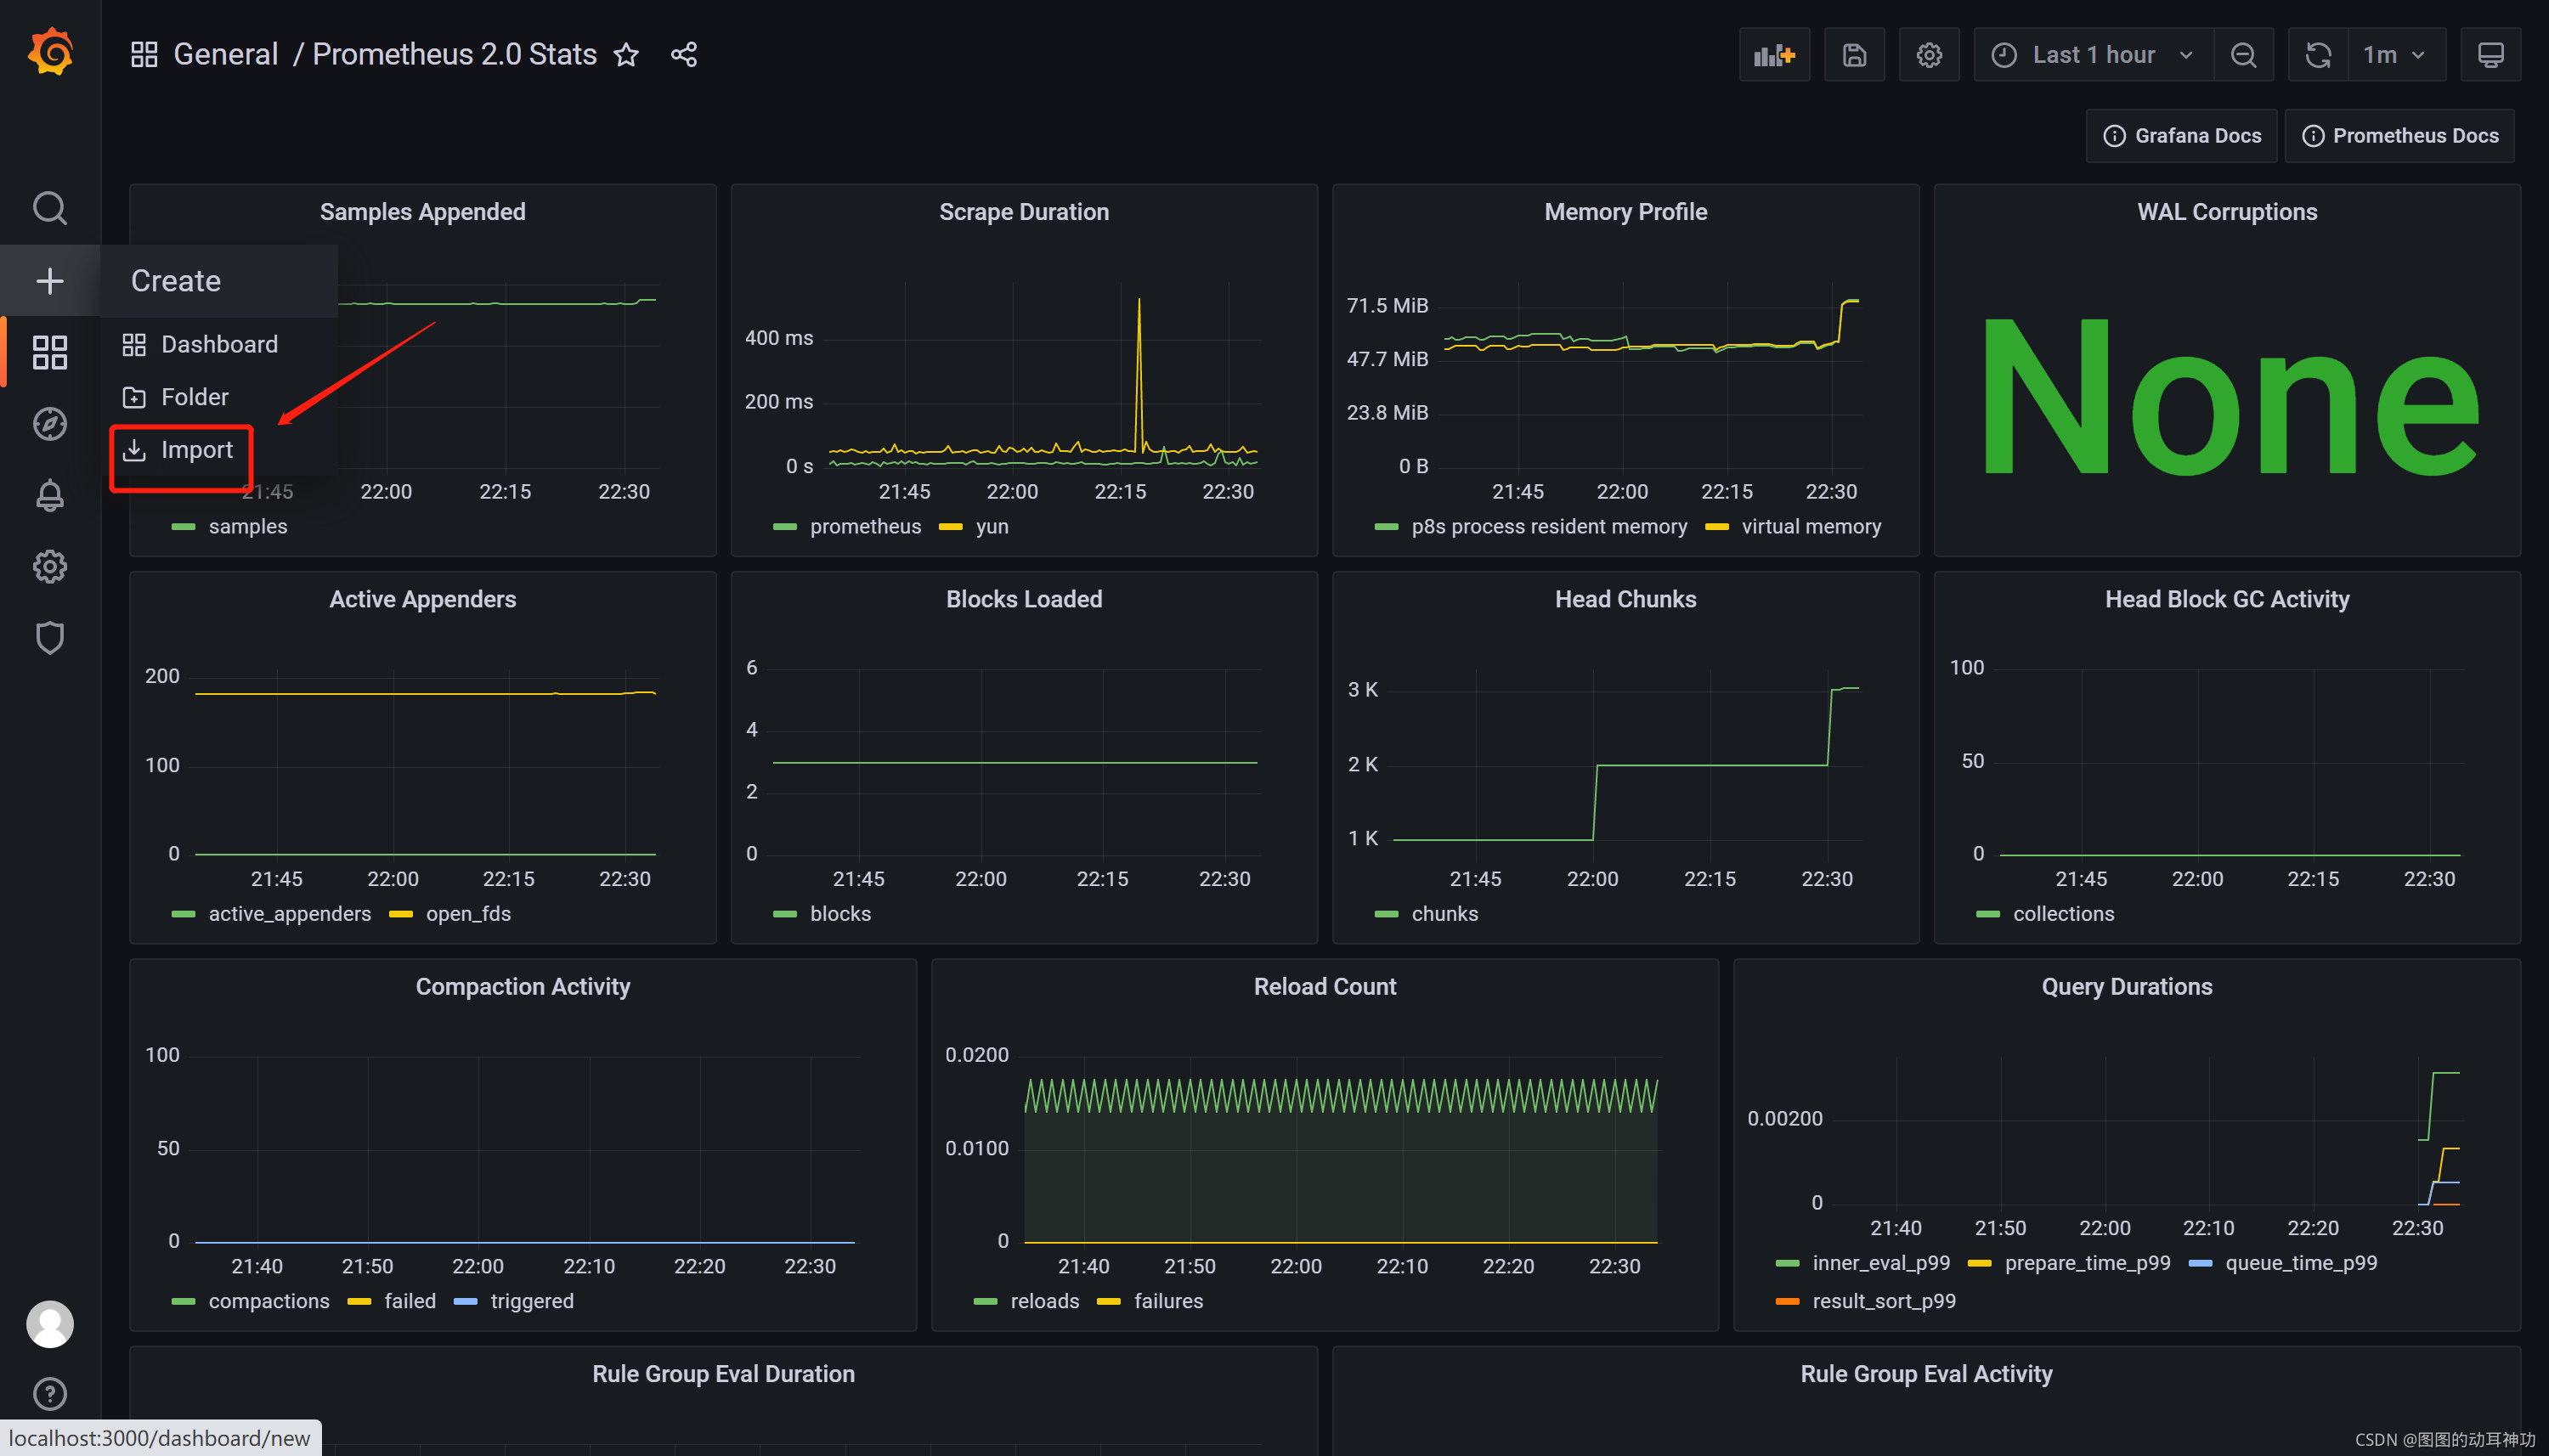Open Samples Appended panel title menu

tap(422, 212)
